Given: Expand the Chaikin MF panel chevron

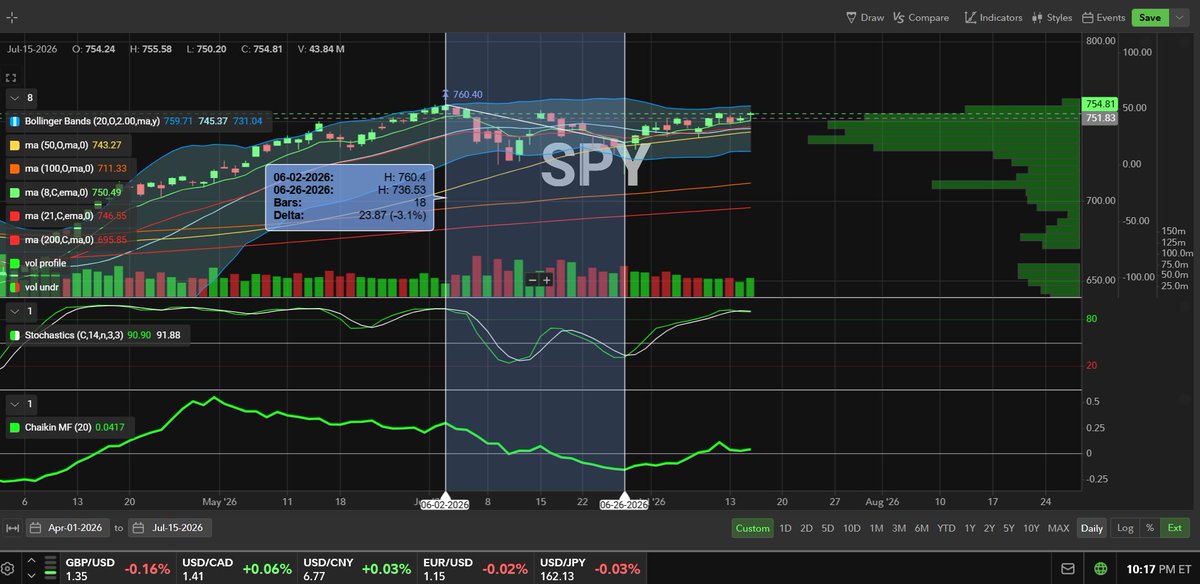Looking at the screenshot, I should (14, 404).
